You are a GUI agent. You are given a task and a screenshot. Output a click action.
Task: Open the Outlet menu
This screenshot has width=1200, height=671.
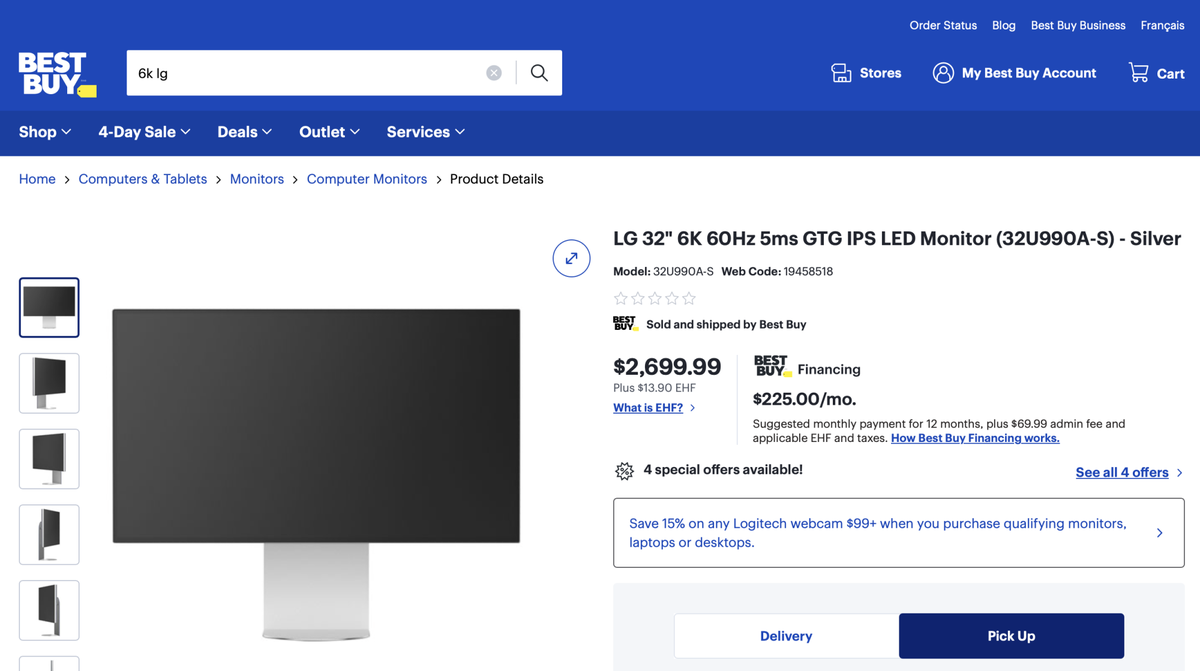[x=330, y=132]
